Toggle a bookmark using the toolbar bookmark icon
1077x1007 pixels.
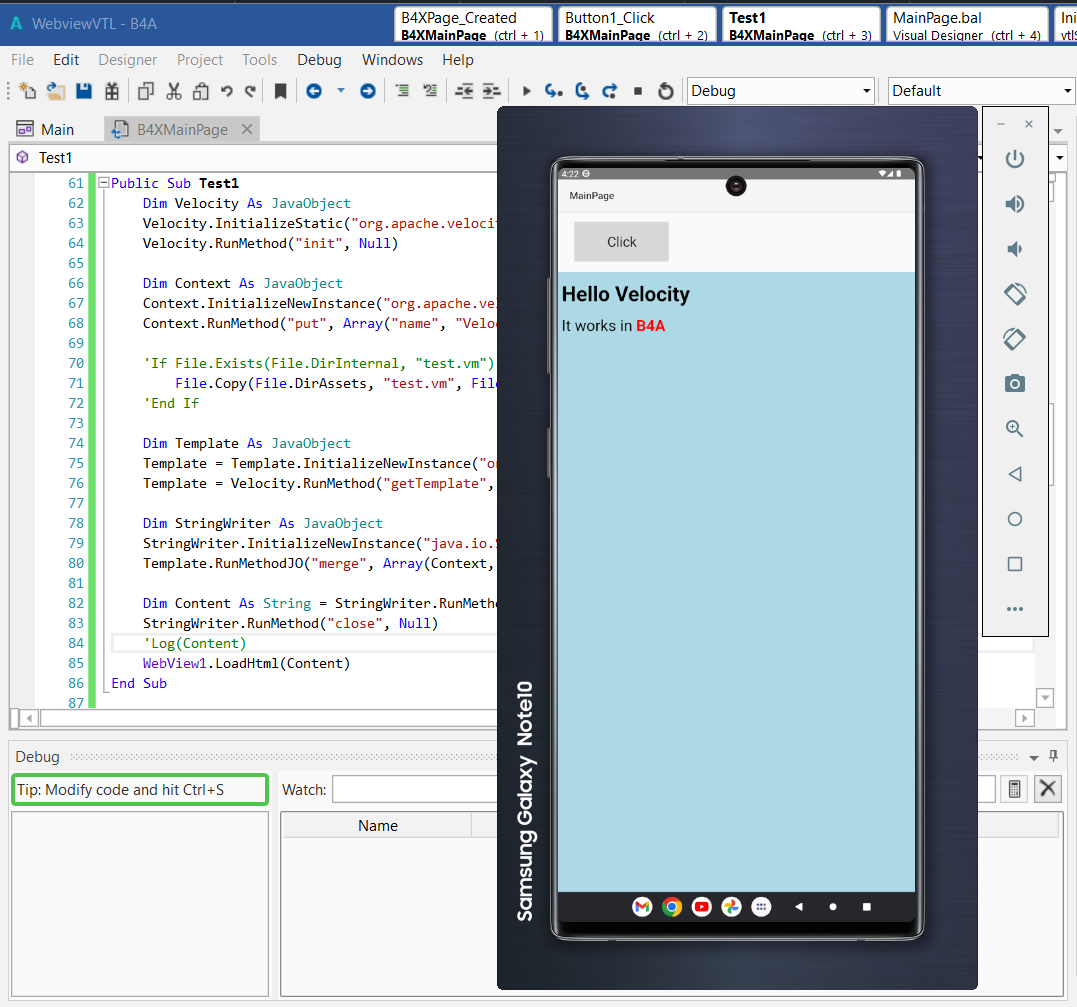point(280,90)
